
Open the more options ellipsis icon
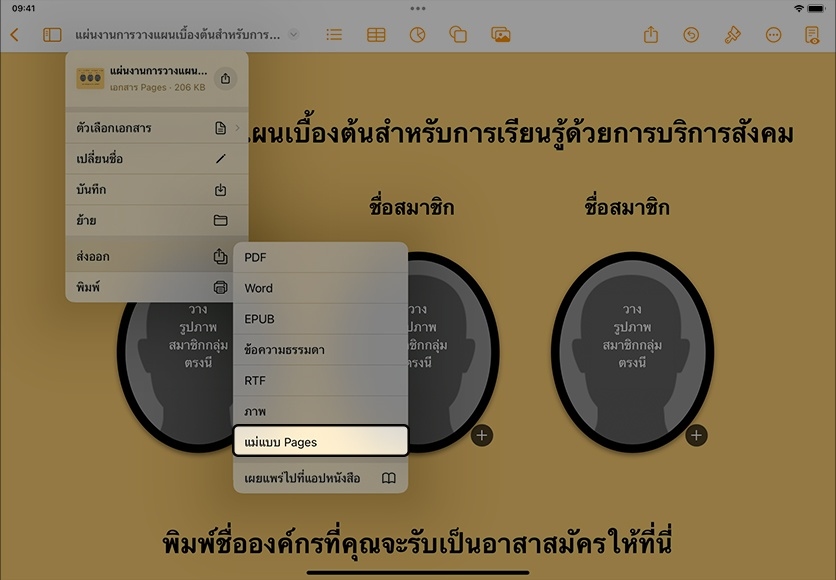coord(773,35)
